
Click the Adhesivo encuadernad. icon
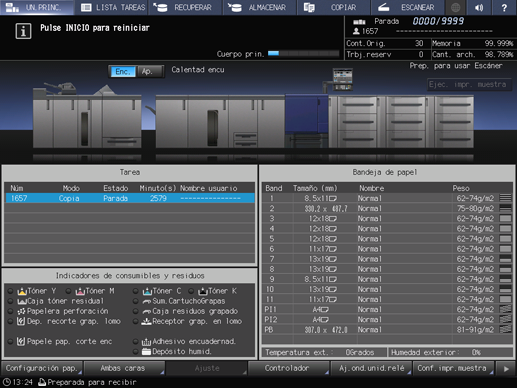pos(146,342)
